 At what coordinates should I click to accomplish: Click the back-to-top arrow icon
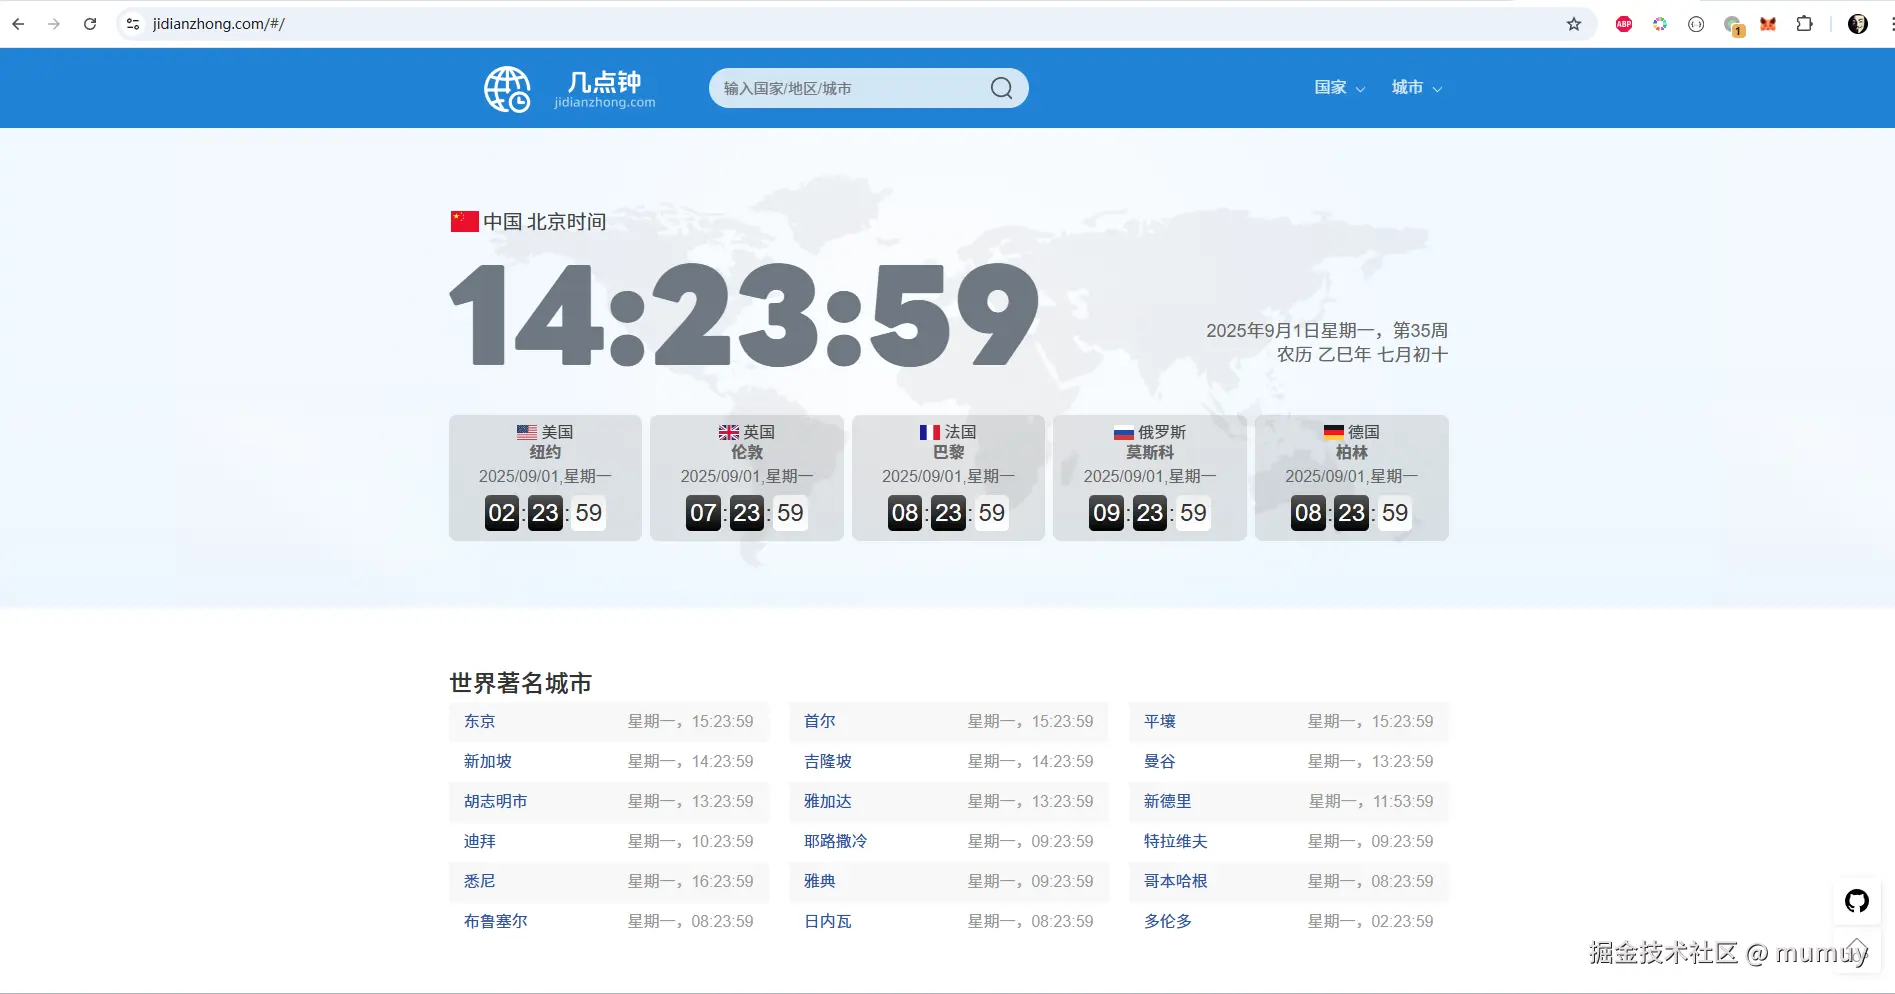coord(1856,951)
